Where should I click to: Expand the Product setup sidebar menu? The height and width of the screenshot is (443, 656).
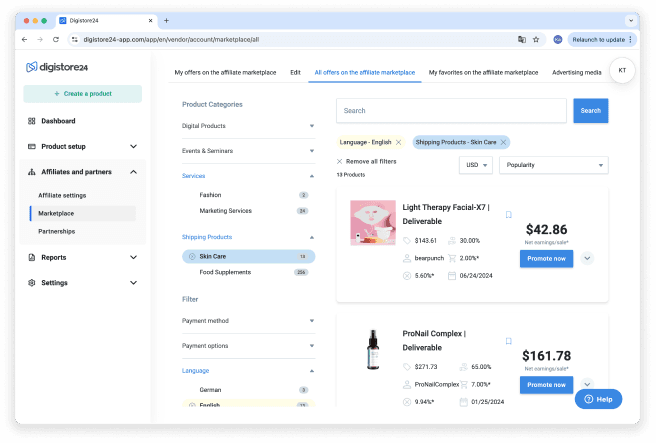[x=133, y=146]
